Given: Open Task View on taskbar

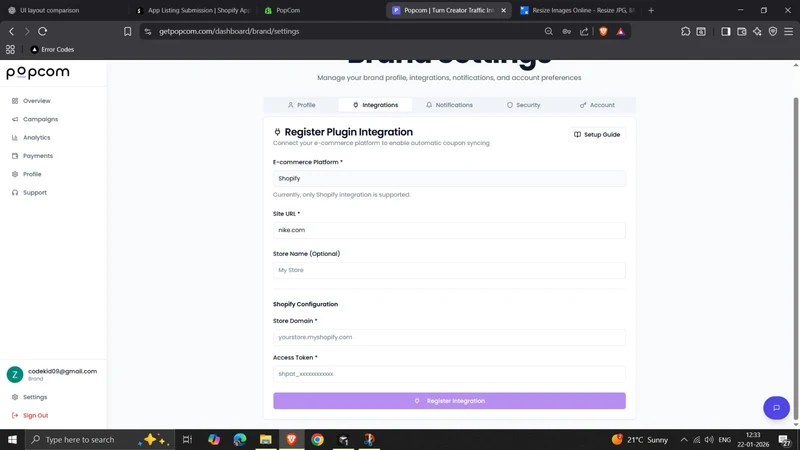Looking at the screenshot, I should [x=187, y=439].
